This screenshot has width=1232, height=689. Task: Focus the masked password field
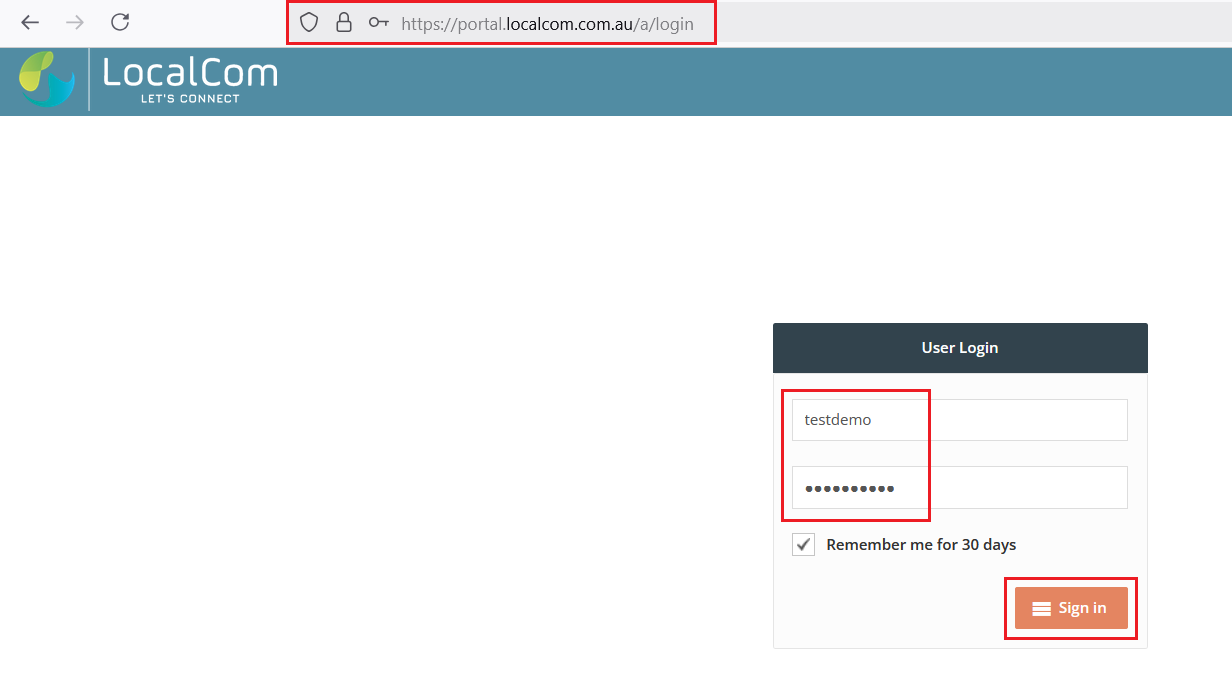click(959, 488)
